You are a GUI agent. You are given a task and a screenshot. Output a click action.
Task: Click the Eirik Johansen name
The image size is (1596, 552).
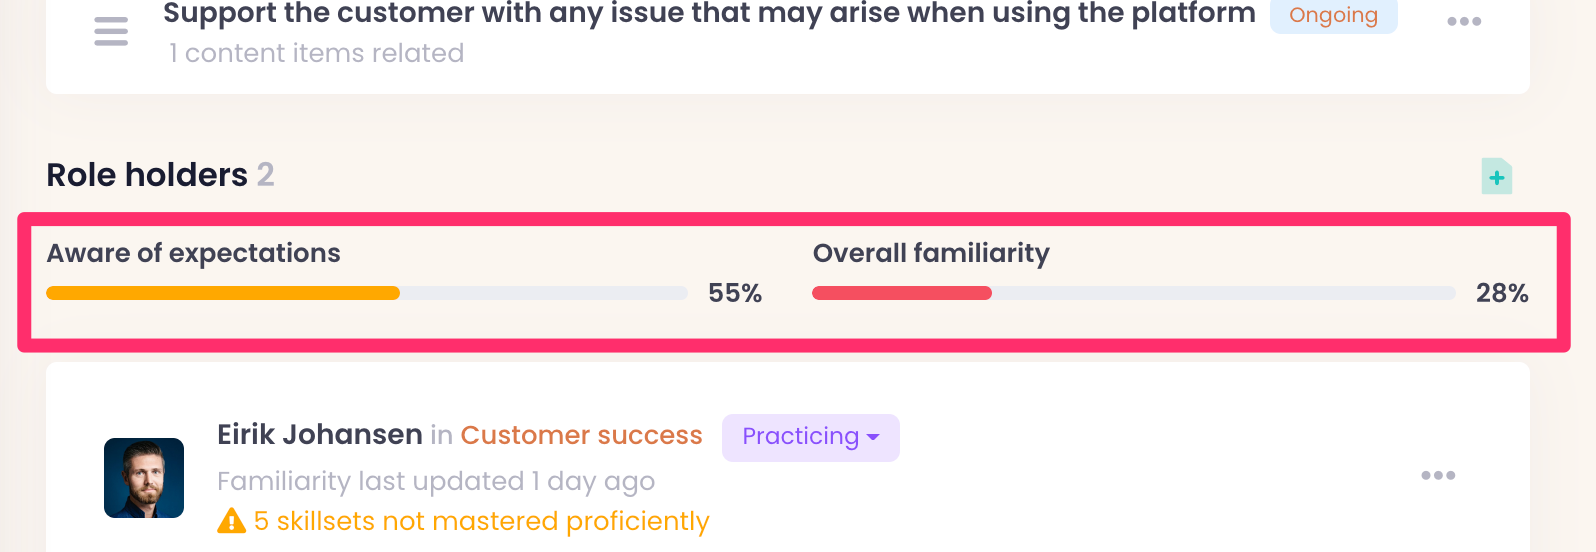[x=319, y=435]
